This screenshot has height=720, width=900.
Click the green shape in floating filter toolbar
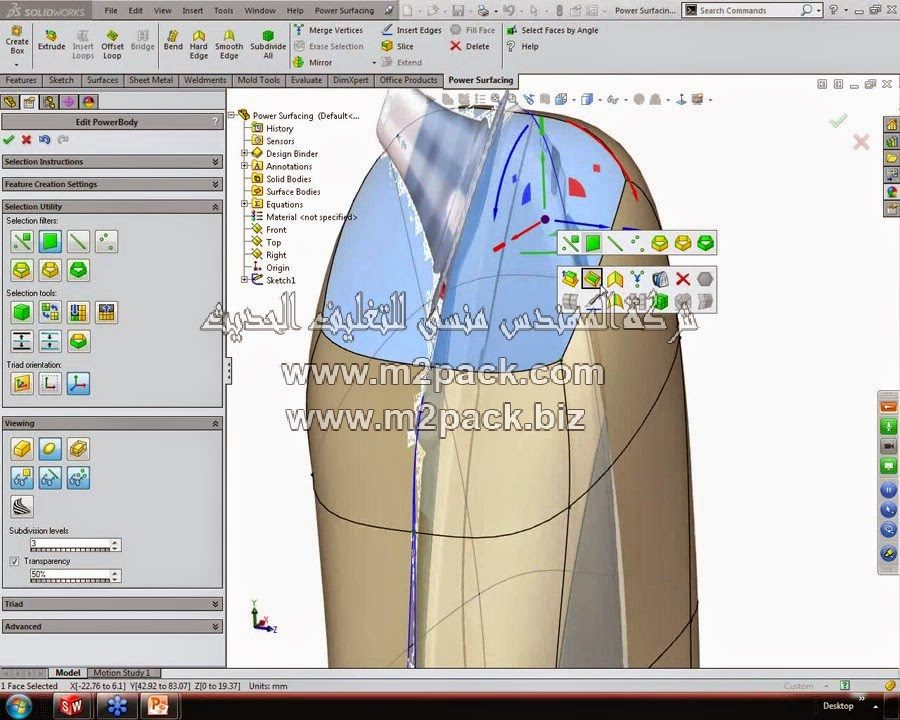pyautogui.click(x=705, y=243)
